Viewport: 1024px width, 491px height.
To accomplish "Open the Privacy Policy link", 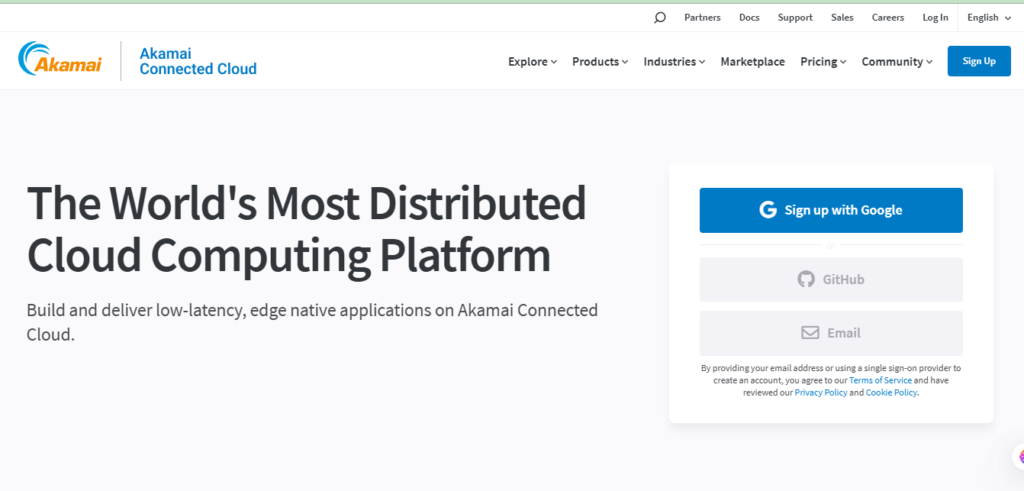I will pos(821,393).
